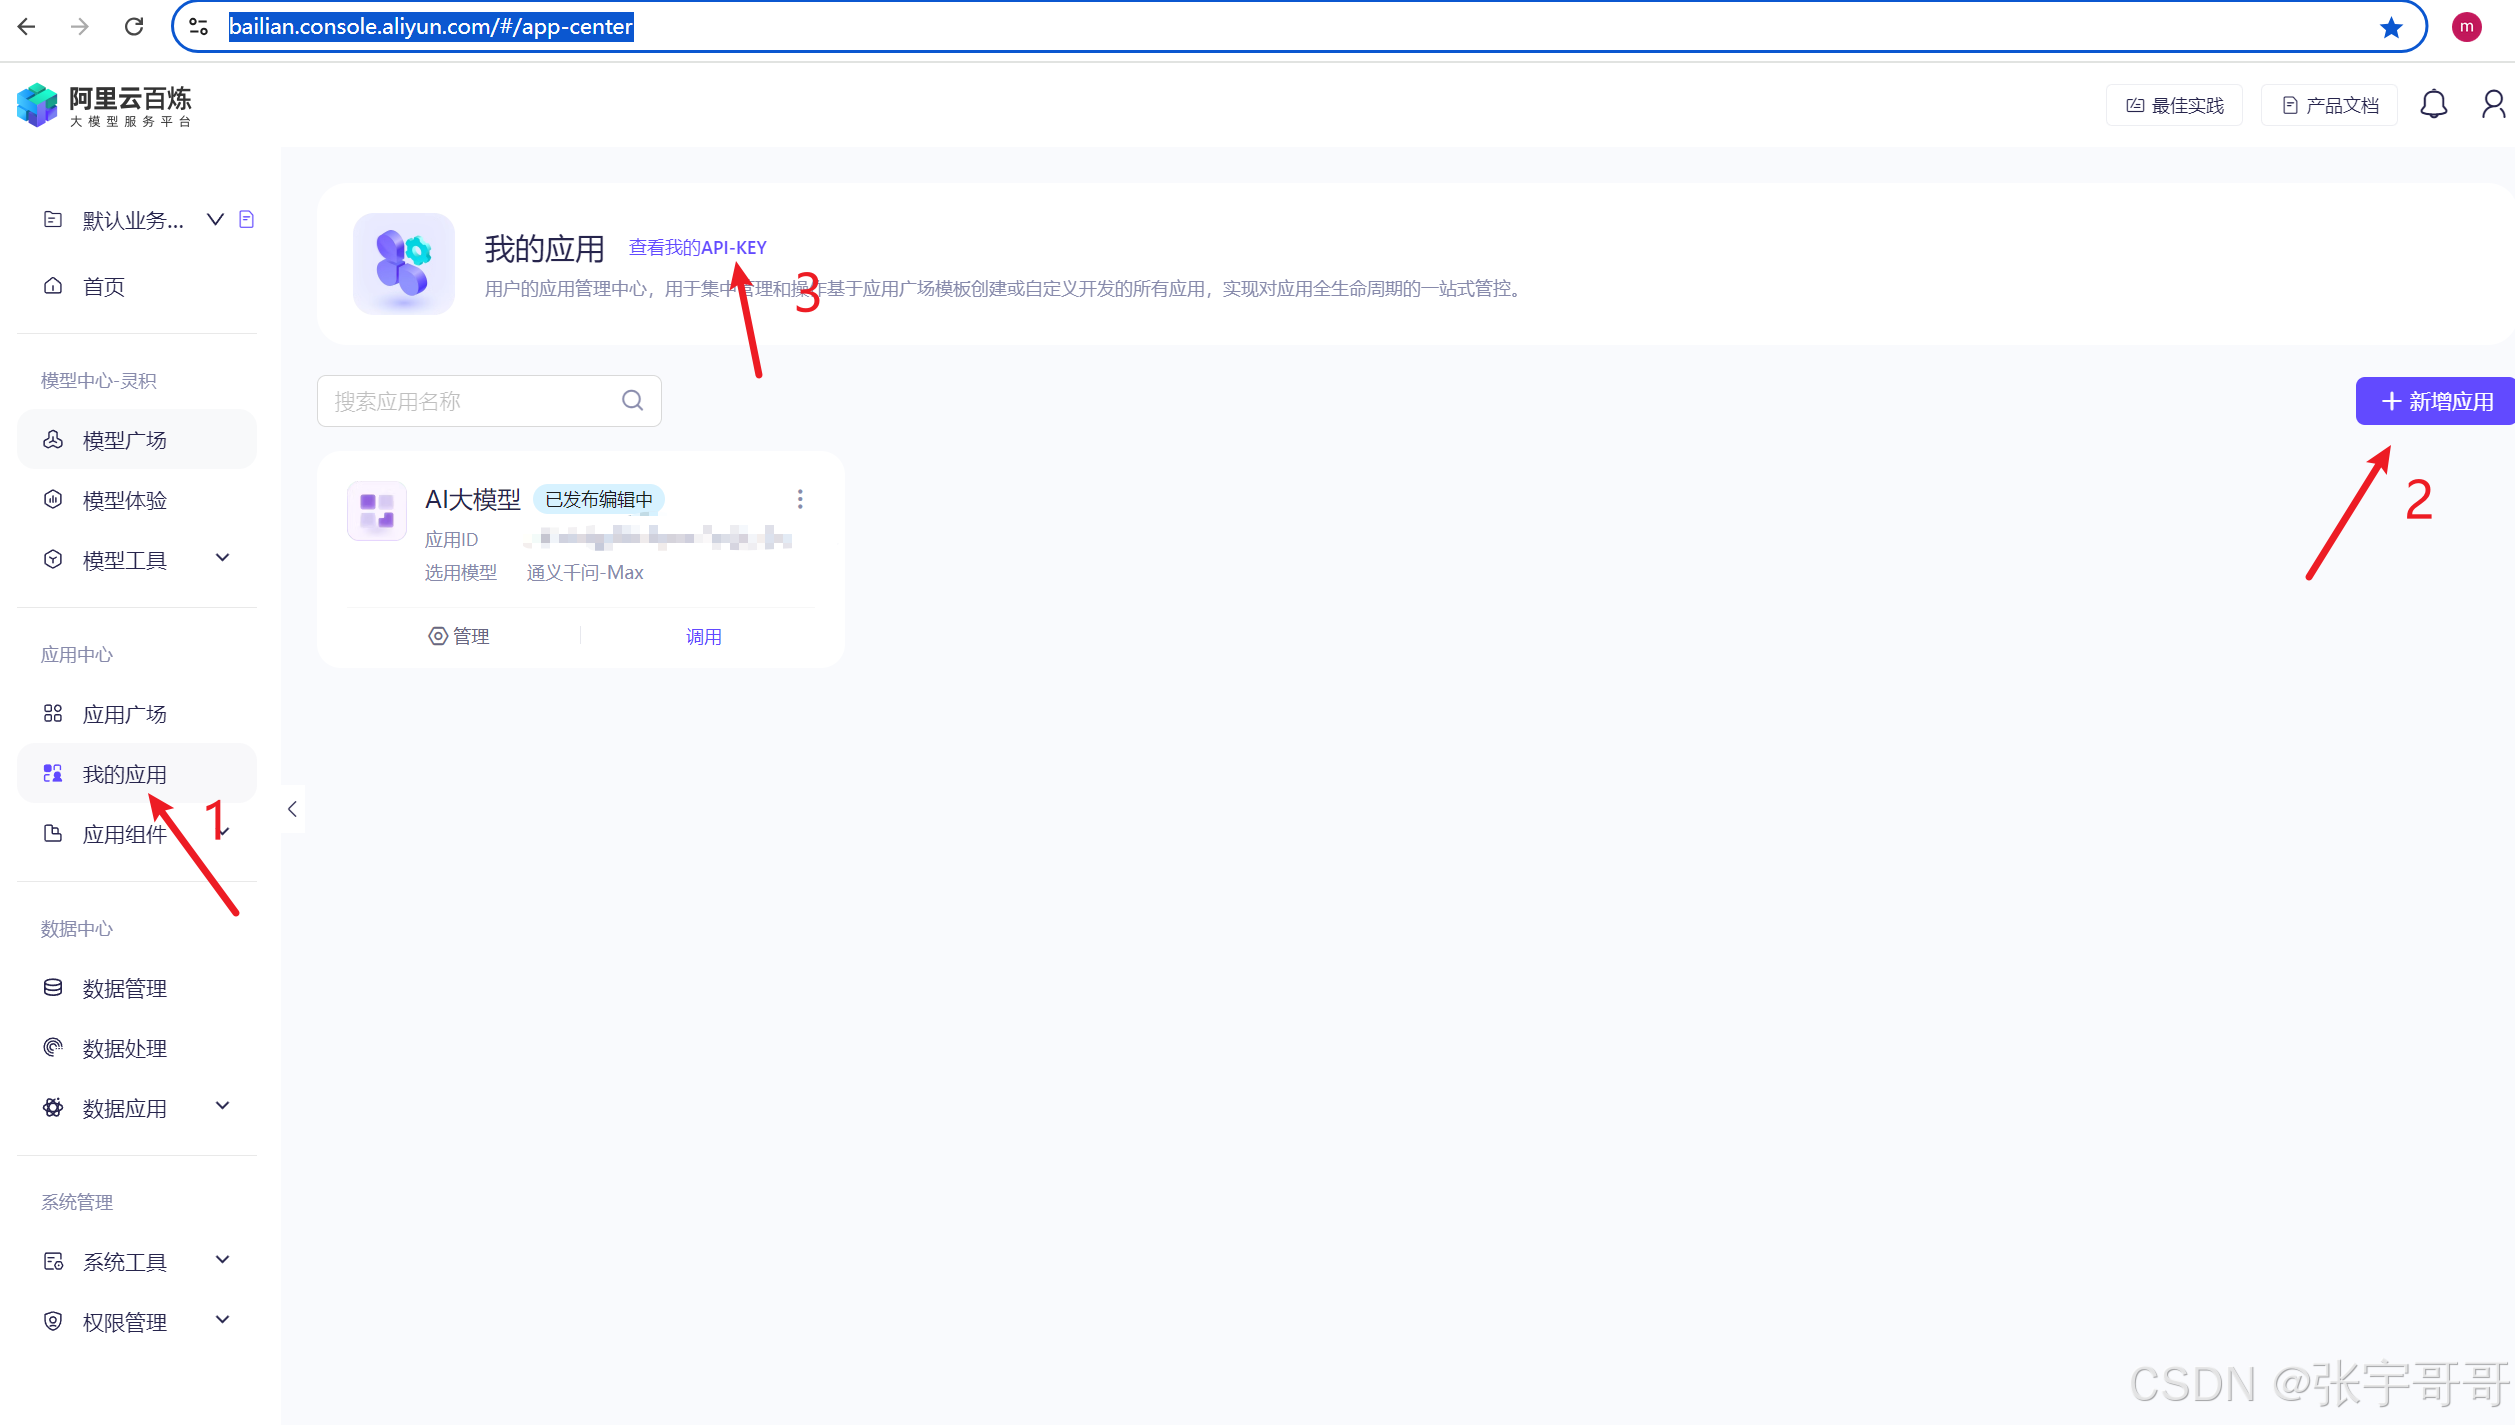Click the notification bell icon
Image resolution: width=2515 pixels, height=1425 pixels.
coord(2433,104)
